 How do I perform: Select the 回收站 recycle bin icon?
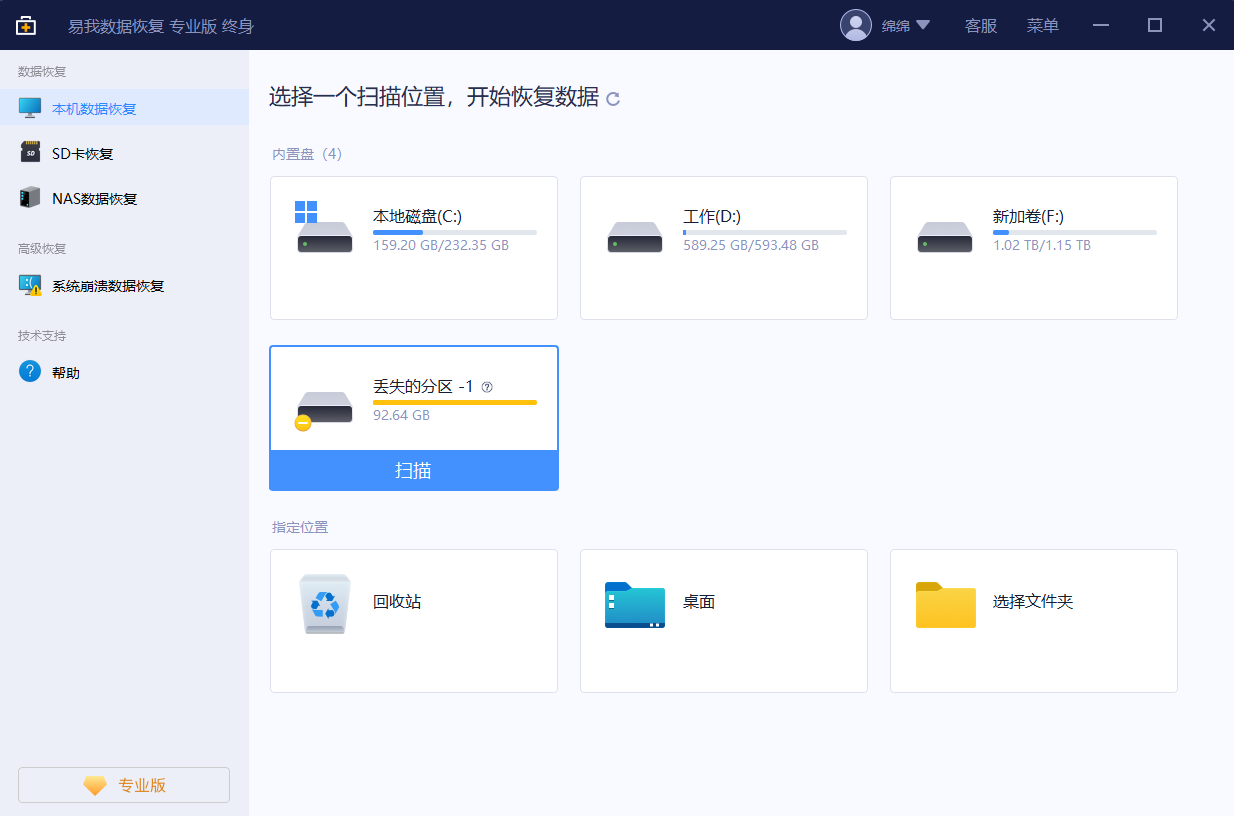click(325, 604)
